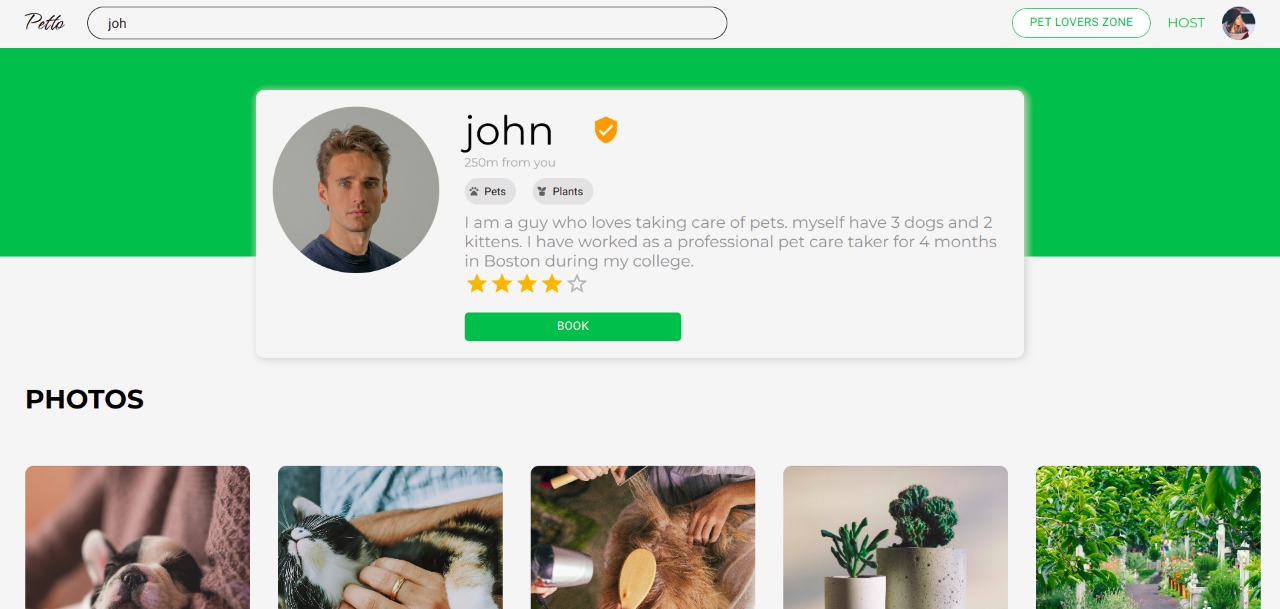Click the Pets paw tag
This screenshot has width=1280, height=609.
click(490, 191)
